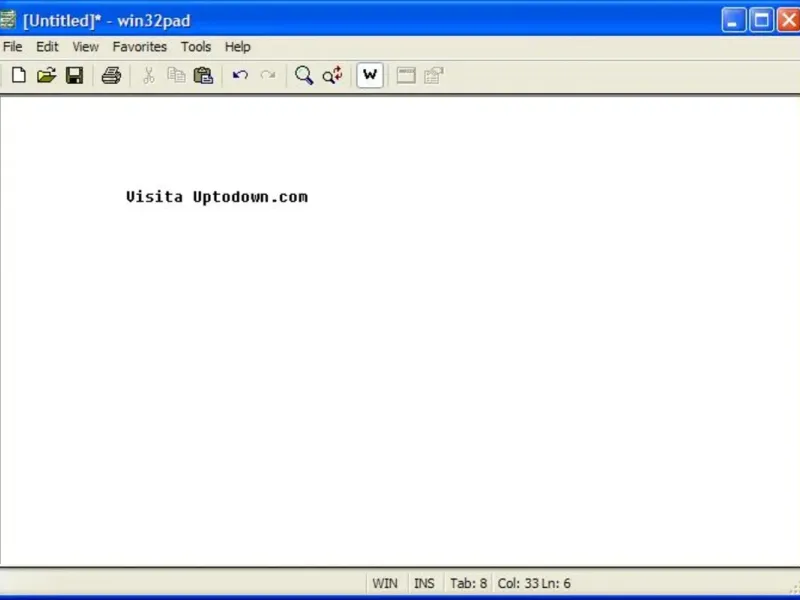
Task: Open the Favorites menu
Action: click(x=139, y=47)
